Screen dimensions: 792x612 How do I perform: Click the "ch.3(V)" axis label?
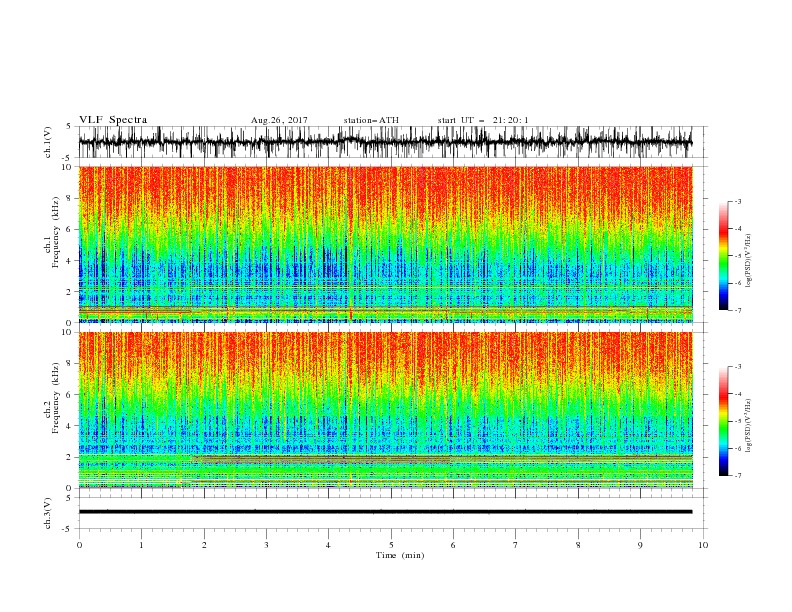coord(48,513)
